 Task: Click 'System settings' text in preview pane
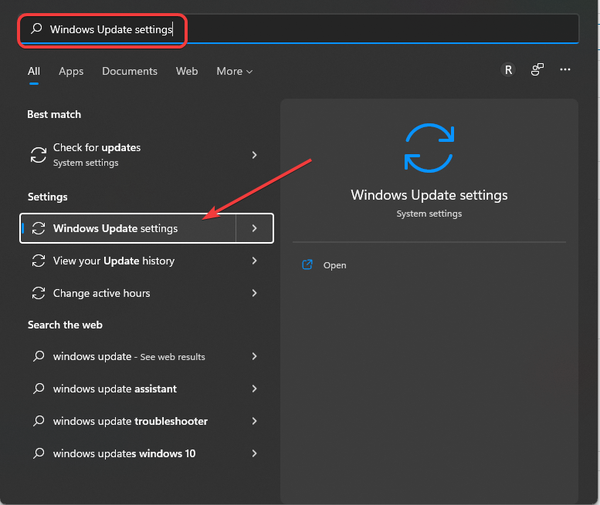429,214
